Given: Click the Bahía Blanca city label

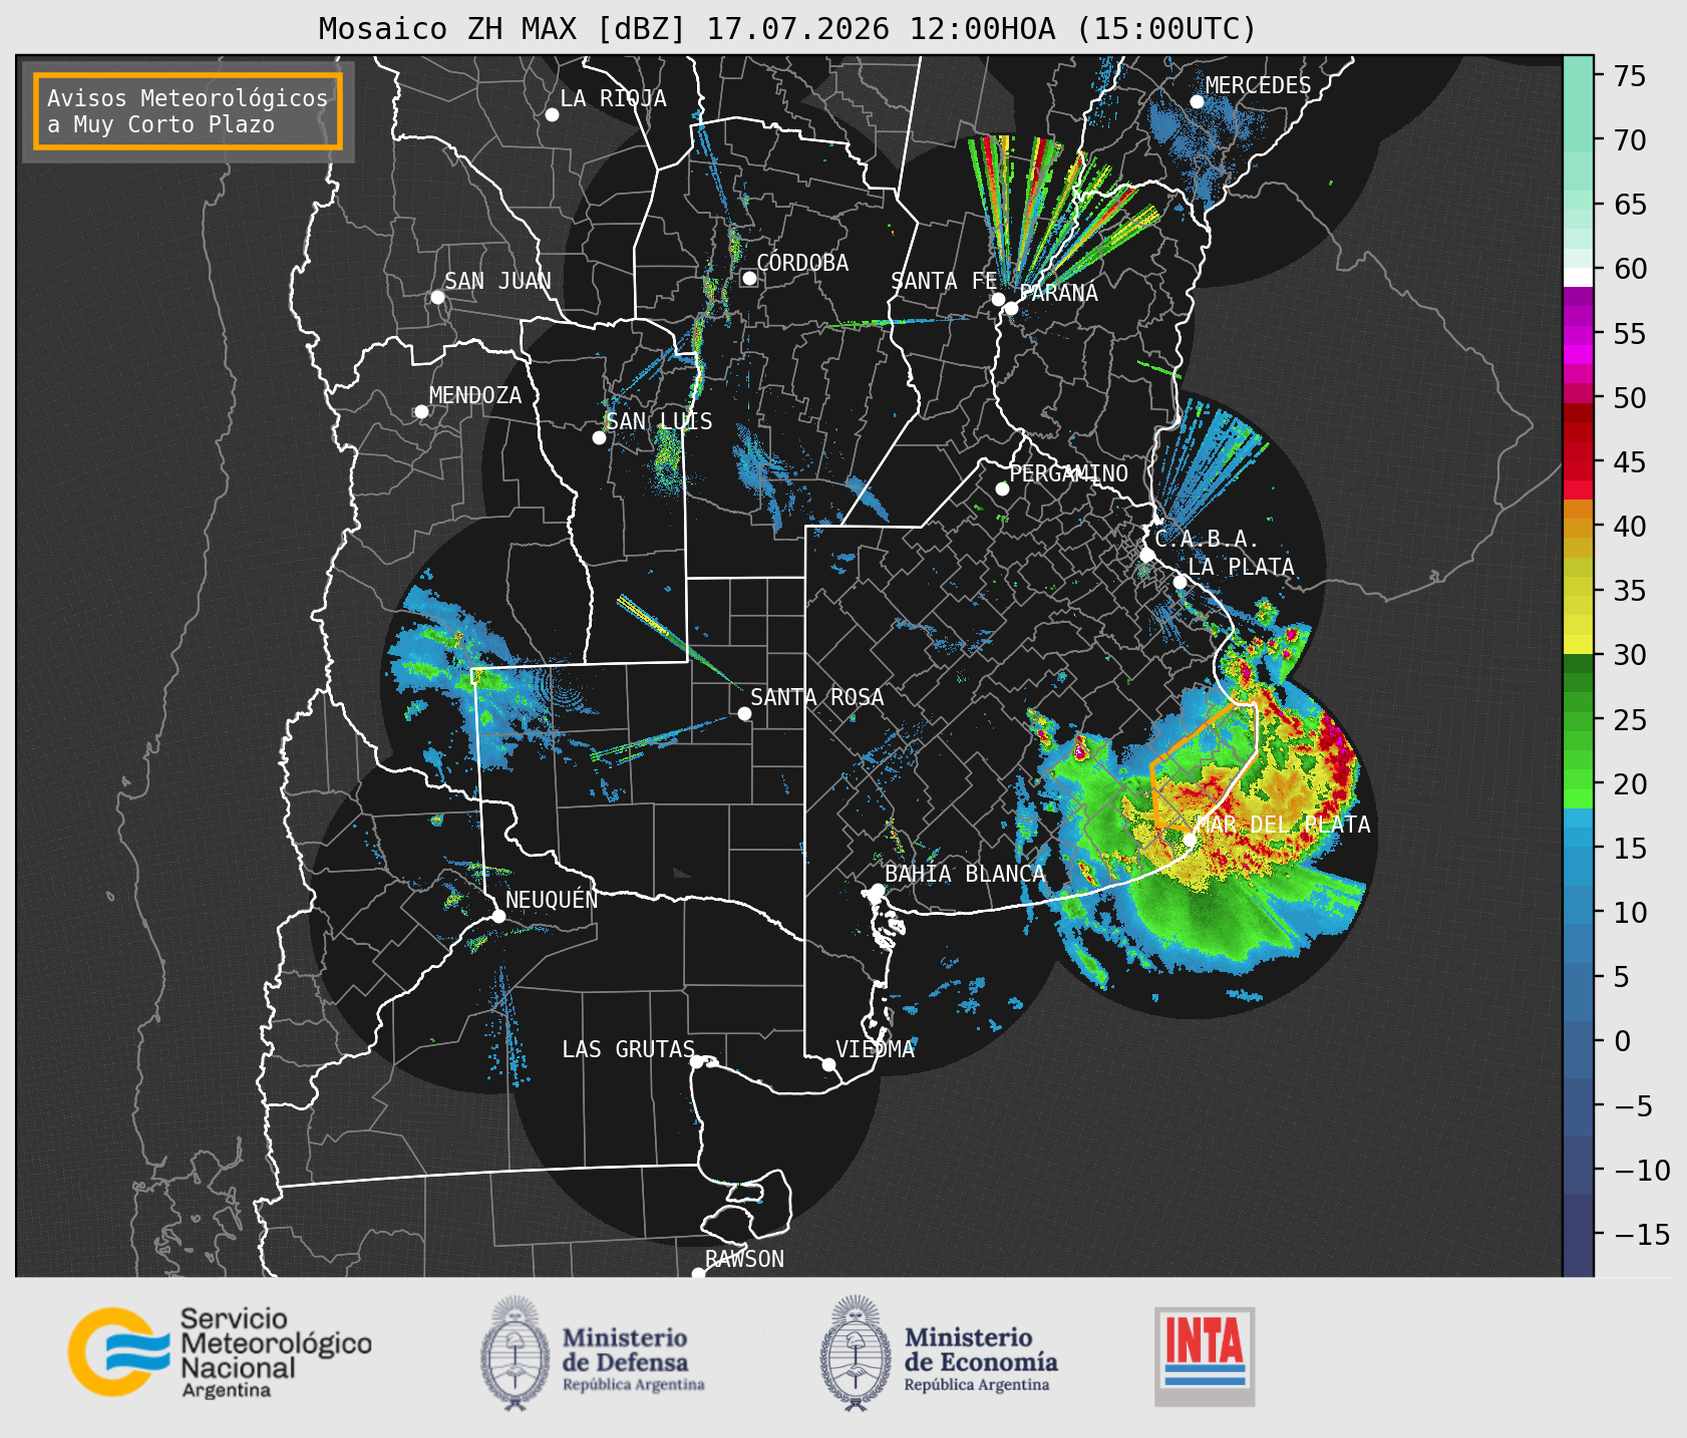Looking at the screenshot, I should pos(965,874).
